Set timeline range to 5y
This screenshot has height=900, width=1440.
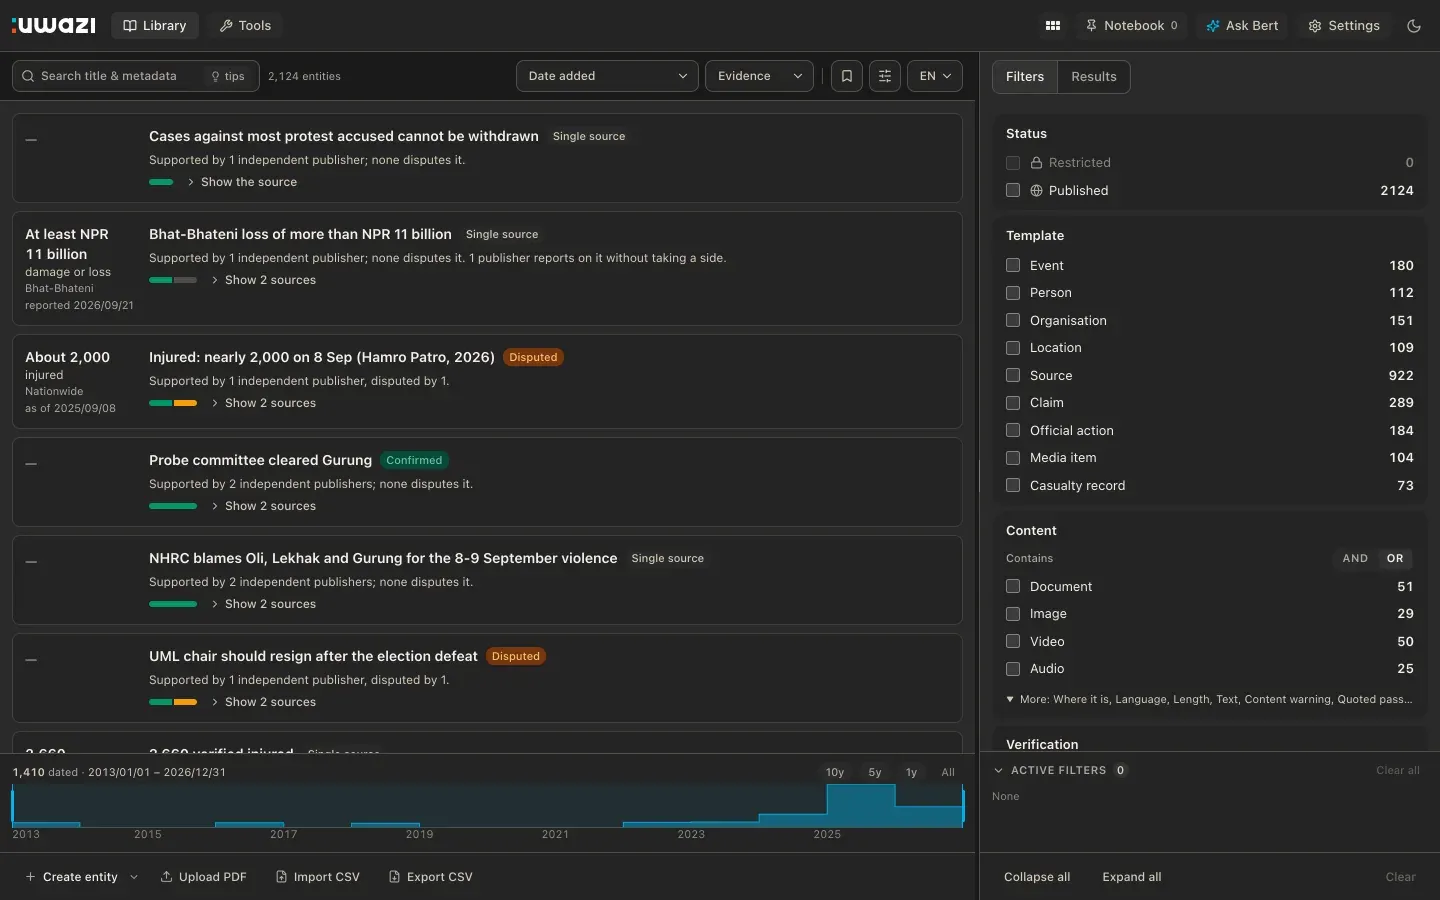875,772
